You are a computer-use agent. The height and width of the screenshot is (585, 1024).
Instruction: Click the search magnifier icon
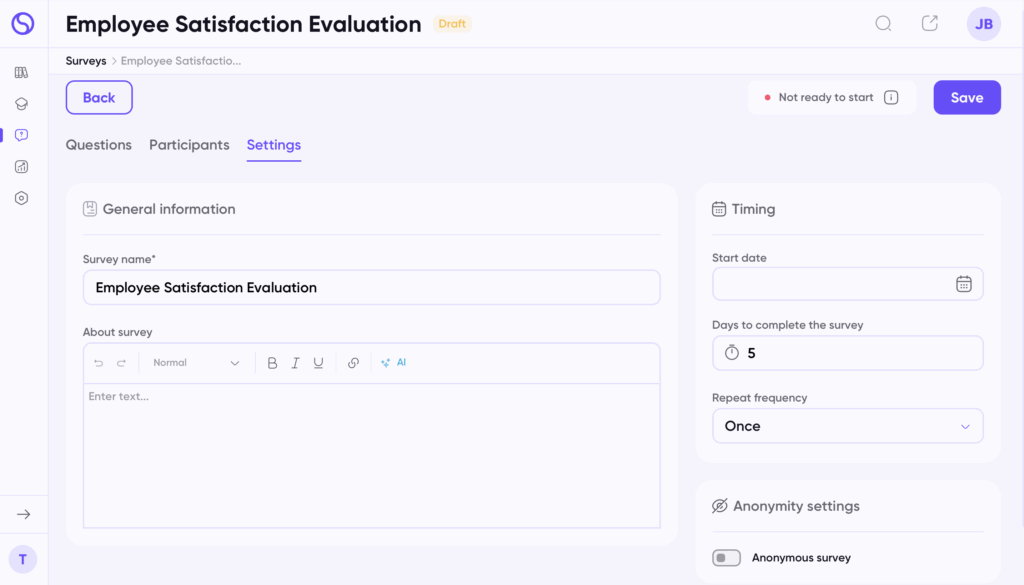pyautogui.click(x=883, y=24)
